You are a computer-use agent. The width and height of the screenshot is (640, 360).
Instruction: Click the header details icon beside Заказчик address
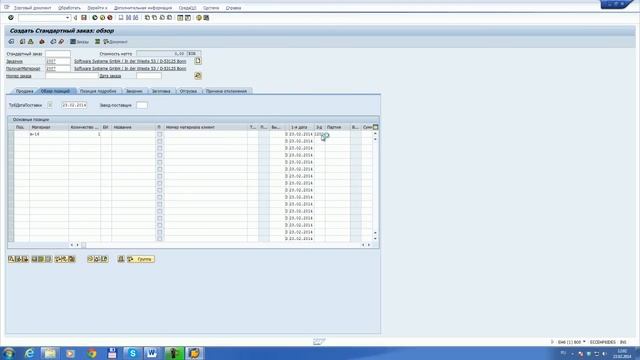click(198, 61)
